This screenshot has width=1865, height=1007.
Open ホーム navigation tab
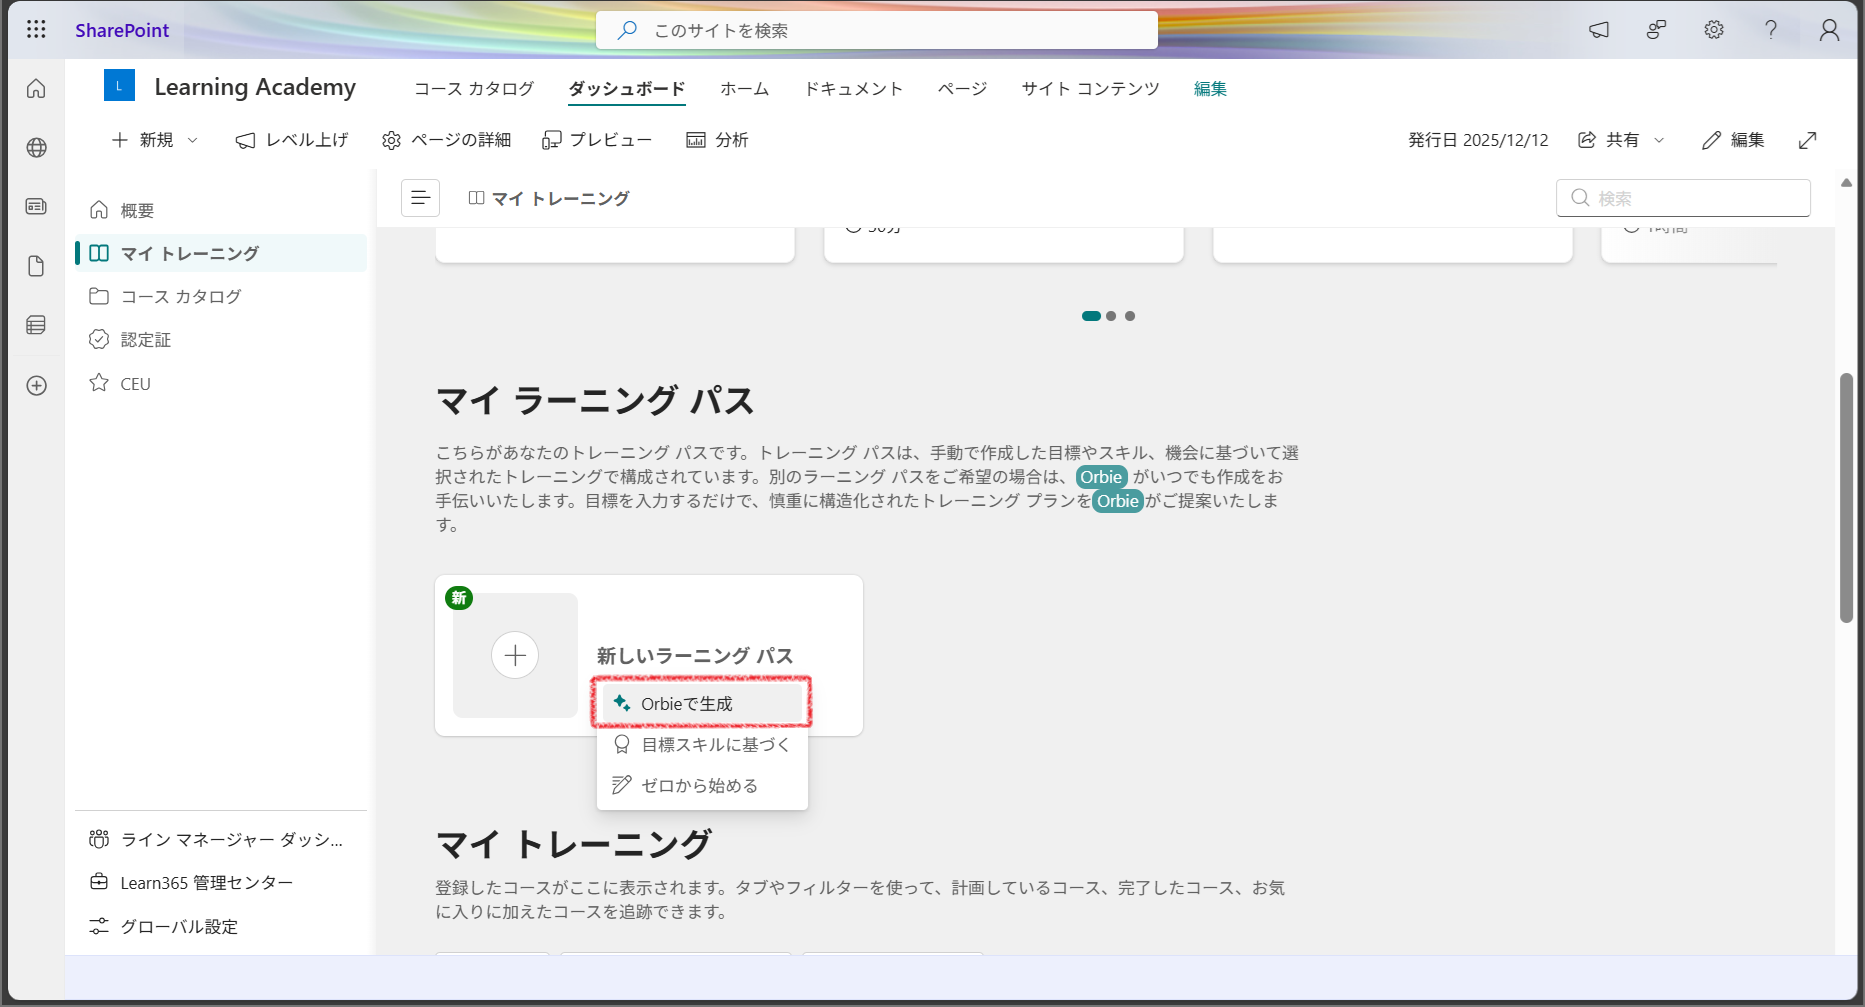click(x=745, y=89)
